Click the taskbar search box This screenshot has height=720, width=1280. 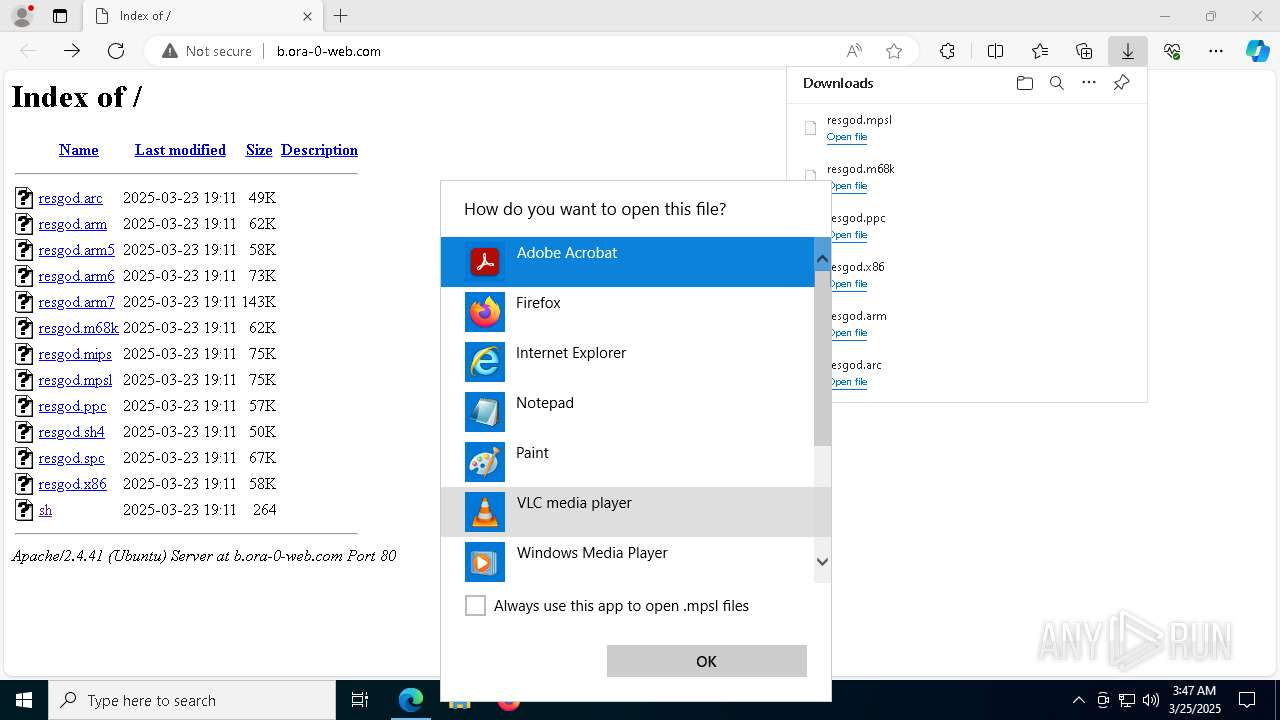point(192,700)
